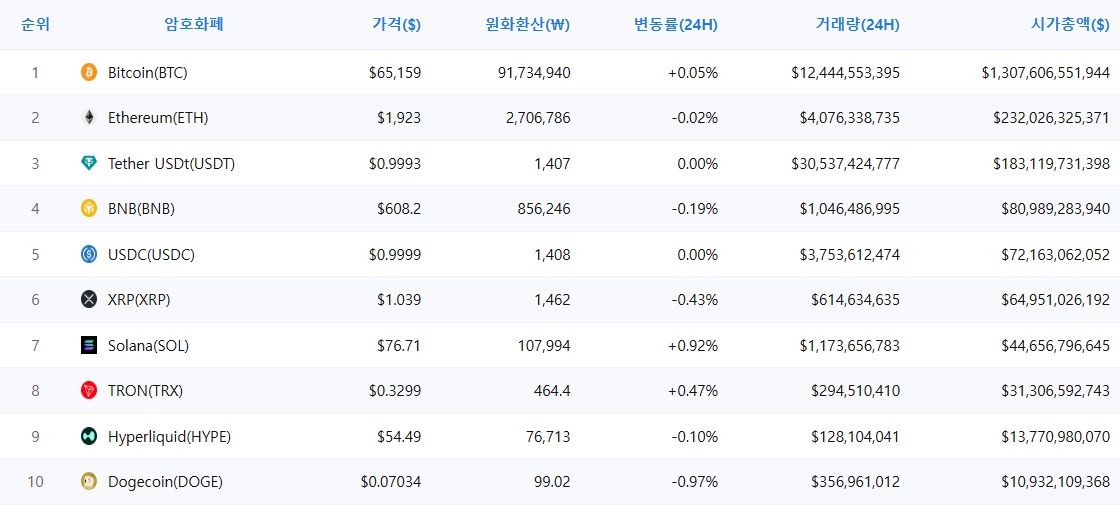Click Ethereum market cap $232,026,325,371
1120x514 pixels.
click(x=1051, y=118)
